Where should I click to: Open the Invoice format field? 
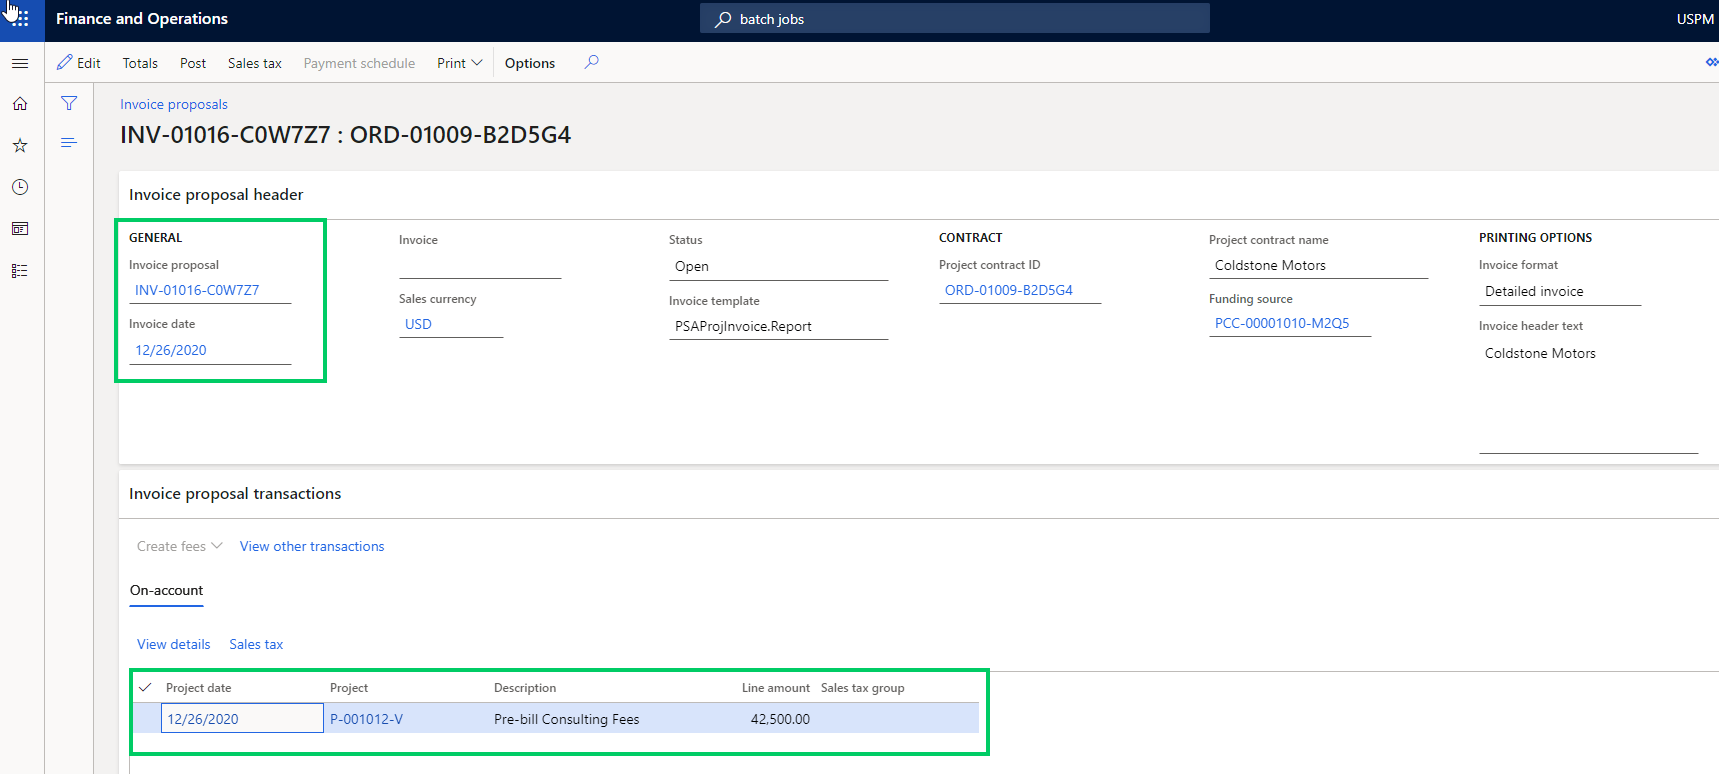click(x=1558, y=292)
